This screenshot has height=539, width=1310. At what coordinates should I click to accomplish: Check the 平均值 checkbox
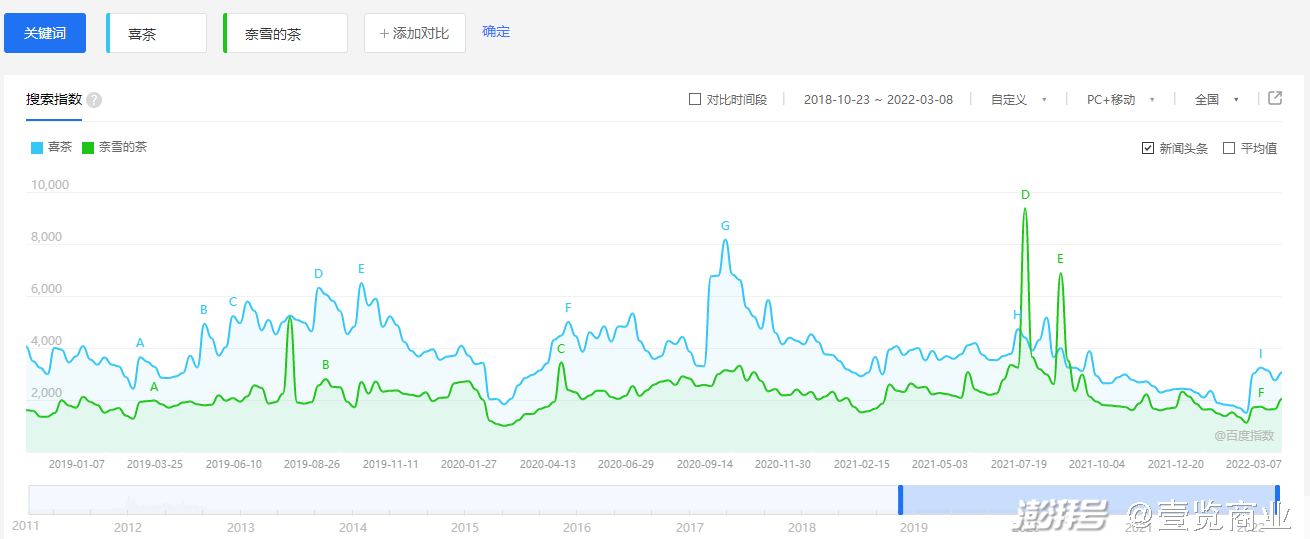(x=1229, y=148)
